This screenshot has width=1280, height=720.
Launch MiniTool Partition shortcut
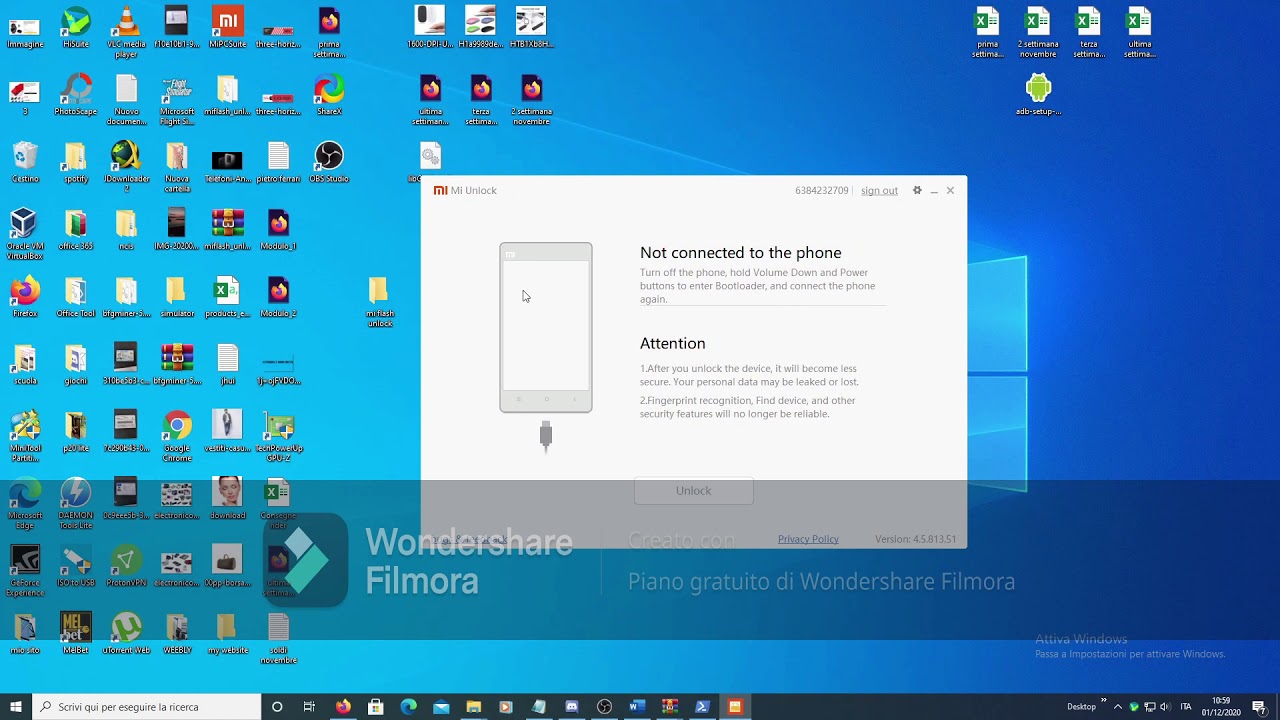(x=25, y=436)
